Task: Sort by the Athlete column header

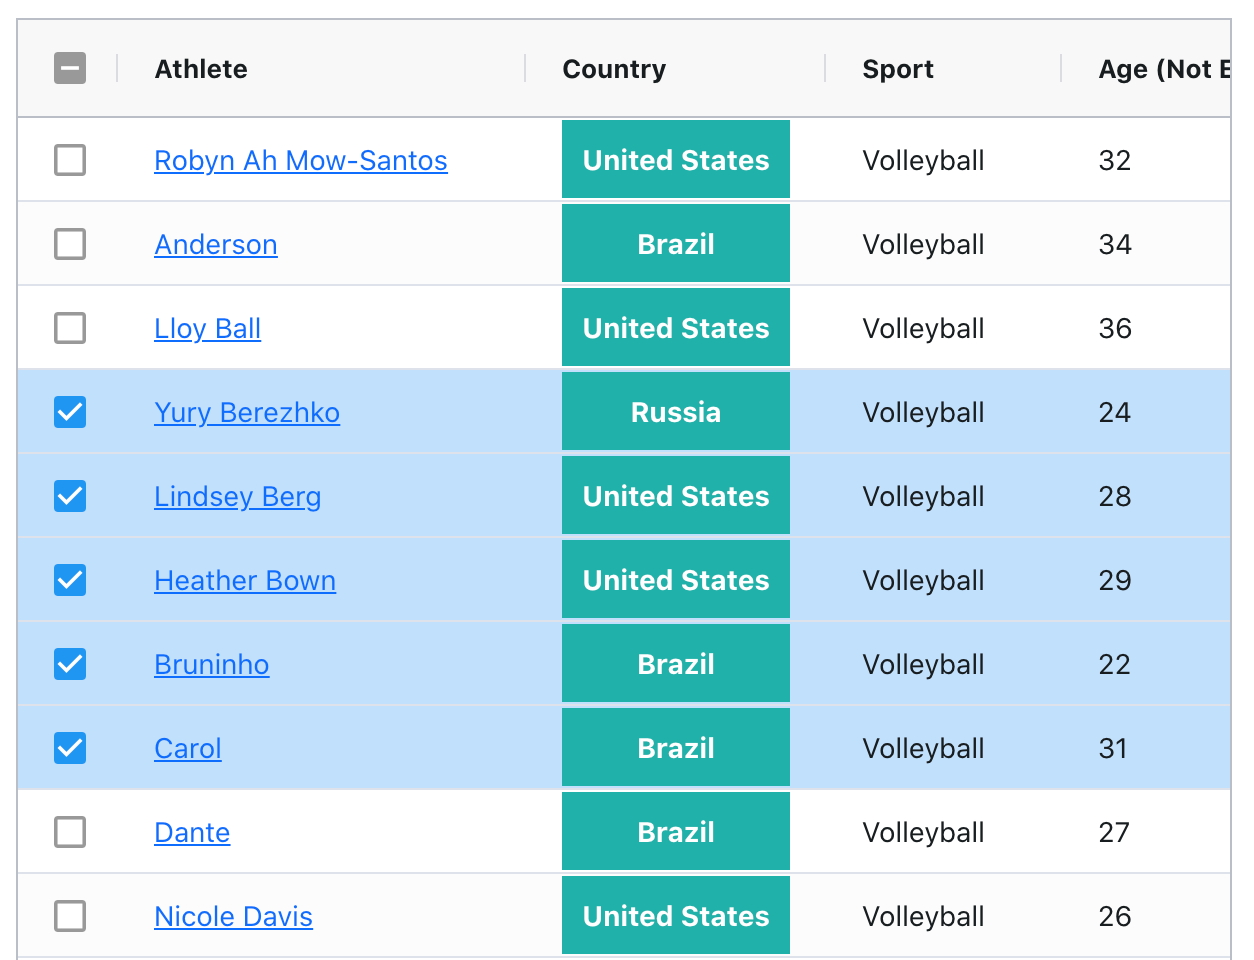Action: [x=201, y=69]
